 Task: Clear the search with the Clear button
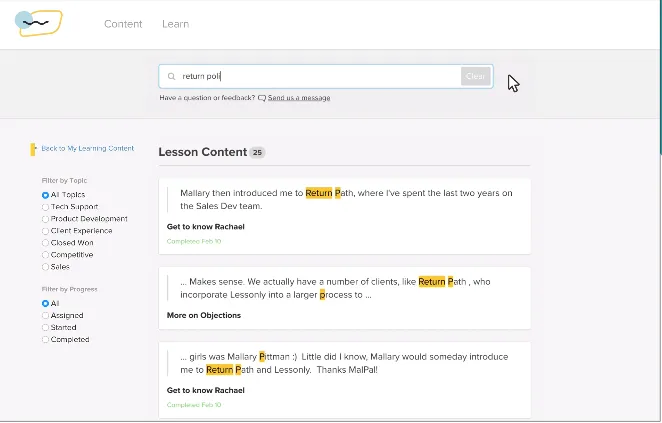point(475,76)
